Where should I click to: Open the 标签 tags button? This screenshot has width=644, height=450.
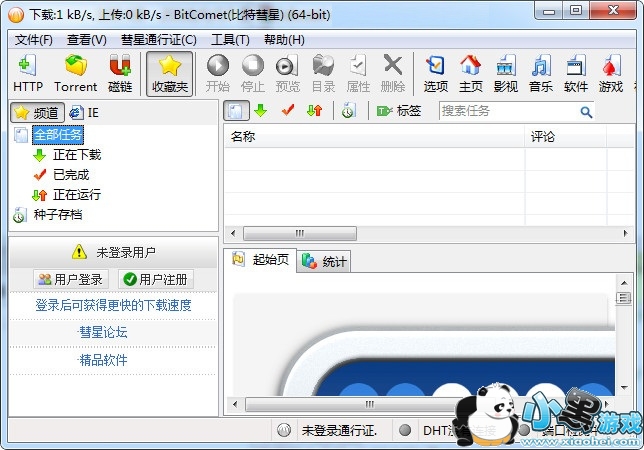[x=398, y=110]
